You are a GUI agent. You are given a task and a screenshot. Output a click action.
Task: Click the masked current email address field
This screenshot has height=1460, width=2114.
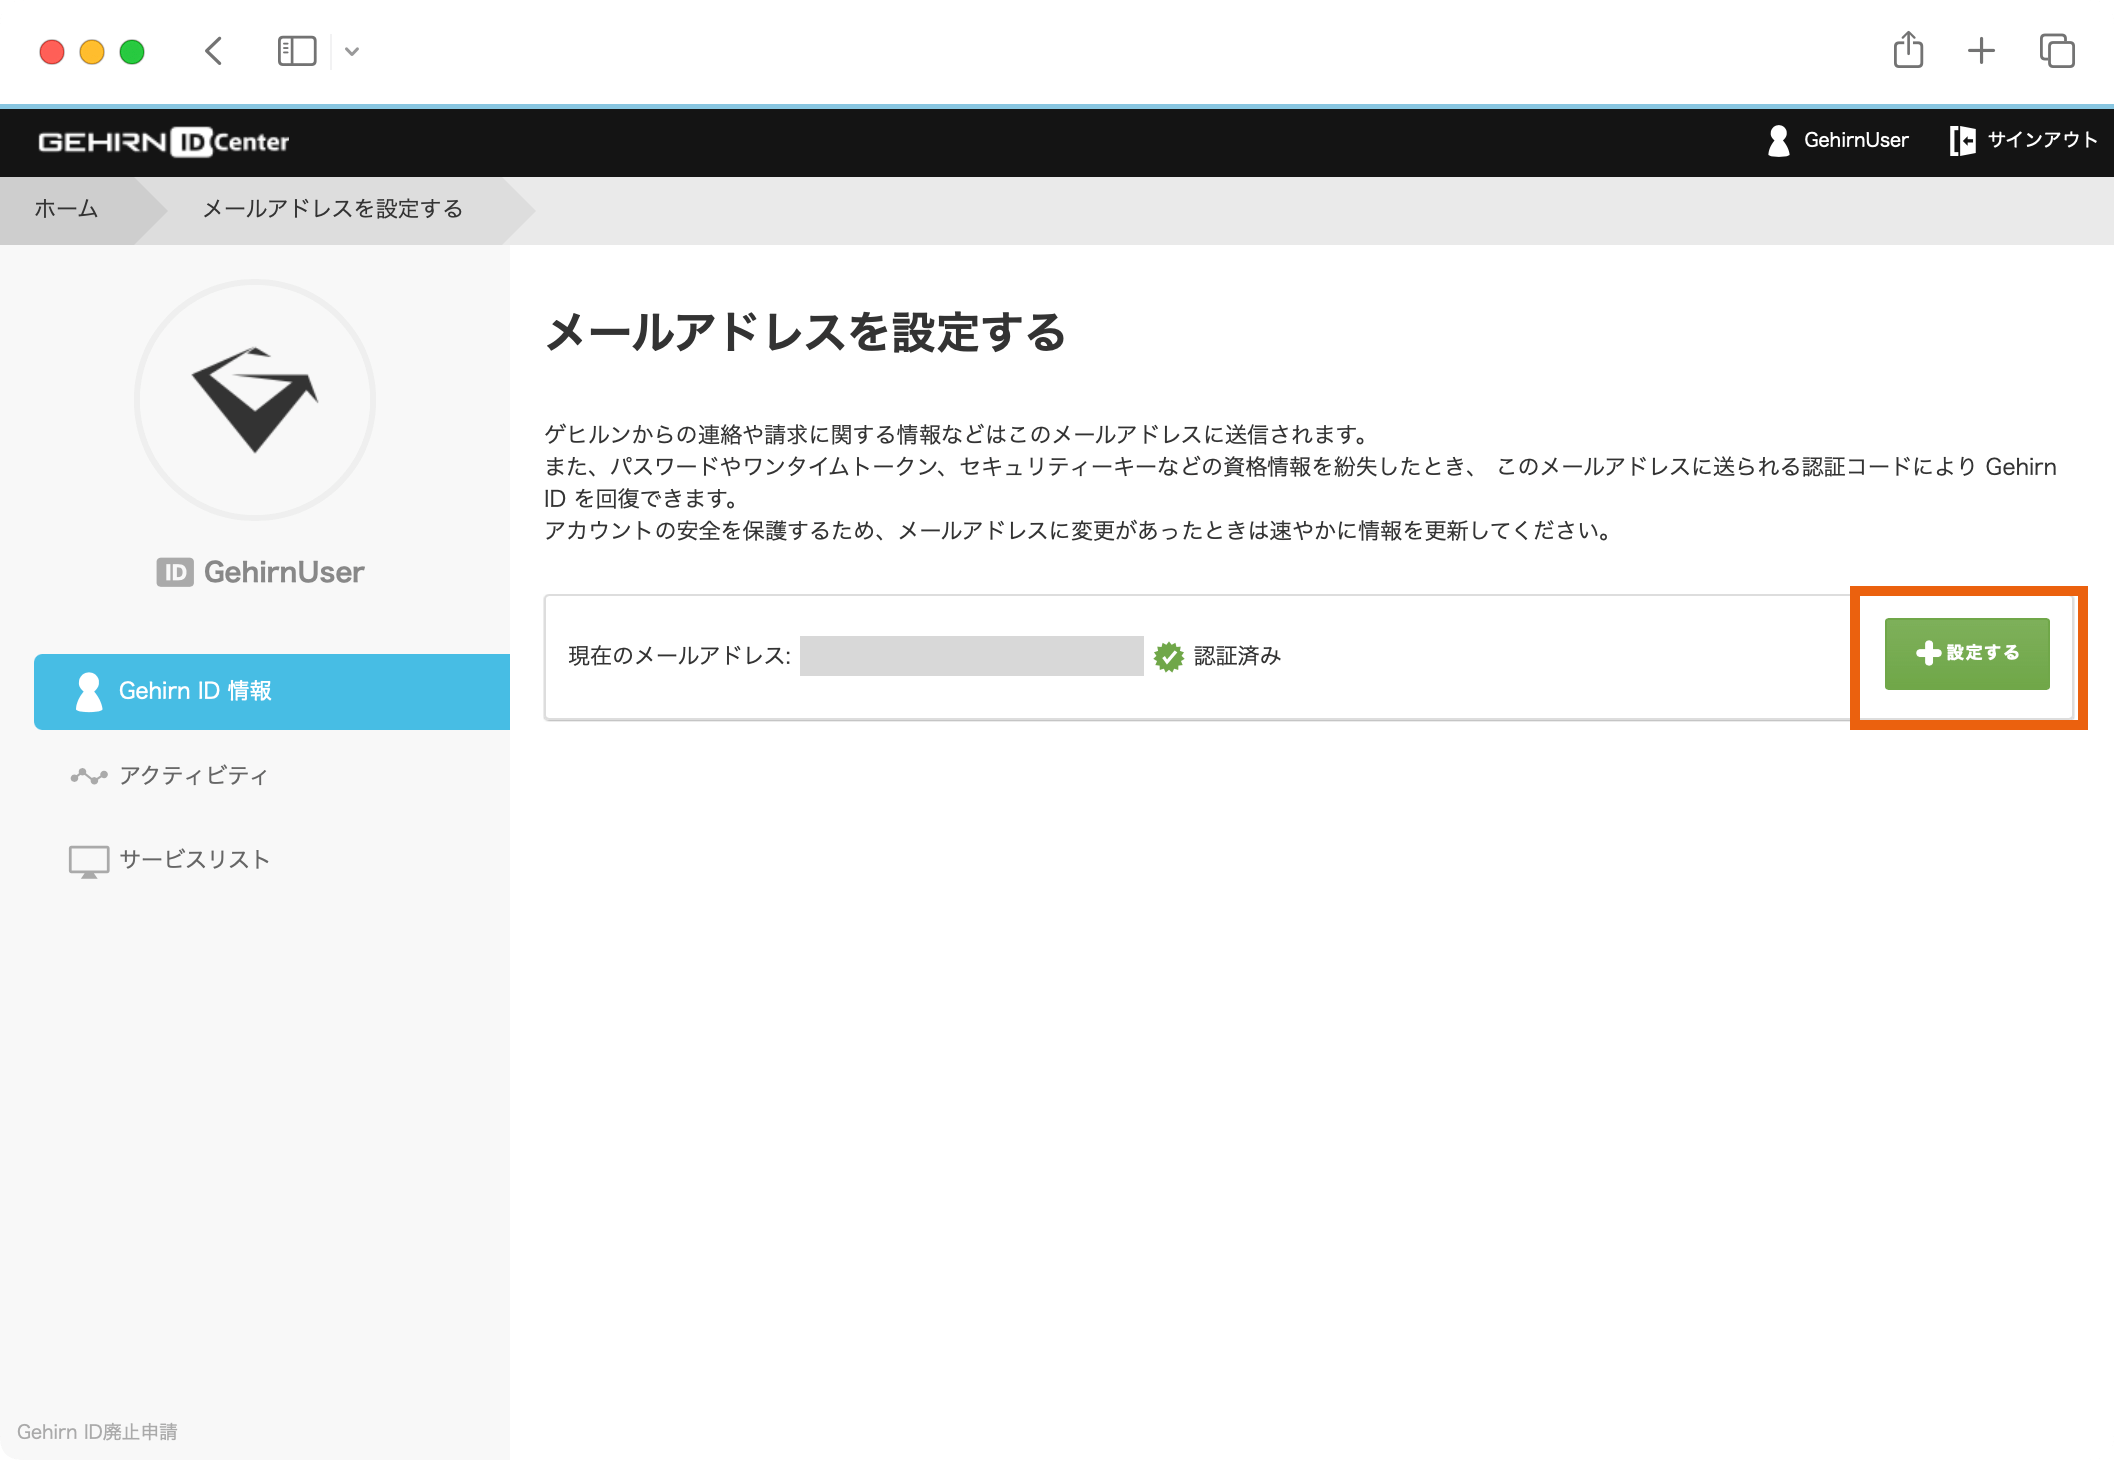971,656
